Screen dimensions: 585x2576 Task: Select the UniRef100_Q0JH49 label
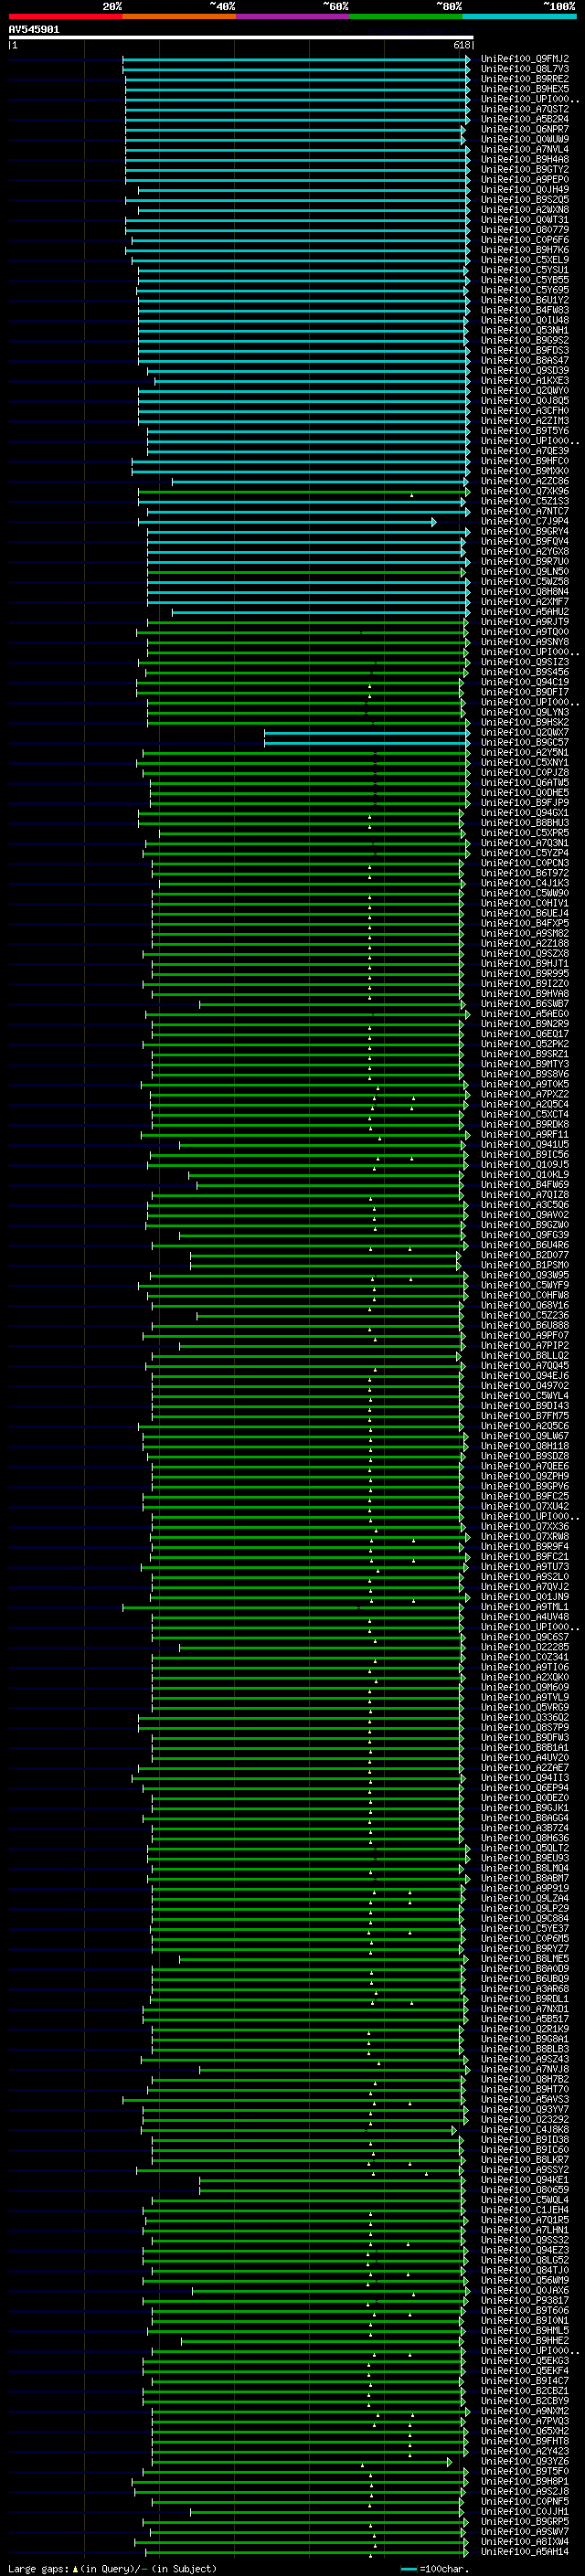point(525,190)
